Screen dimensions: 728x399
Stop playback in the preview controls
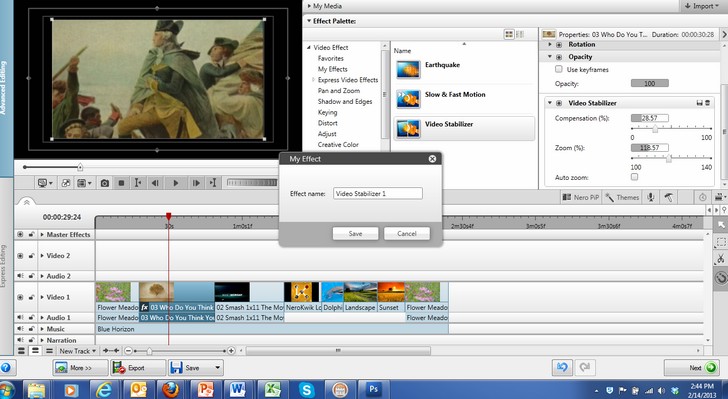pyautogui.click(x=121, y=183)
